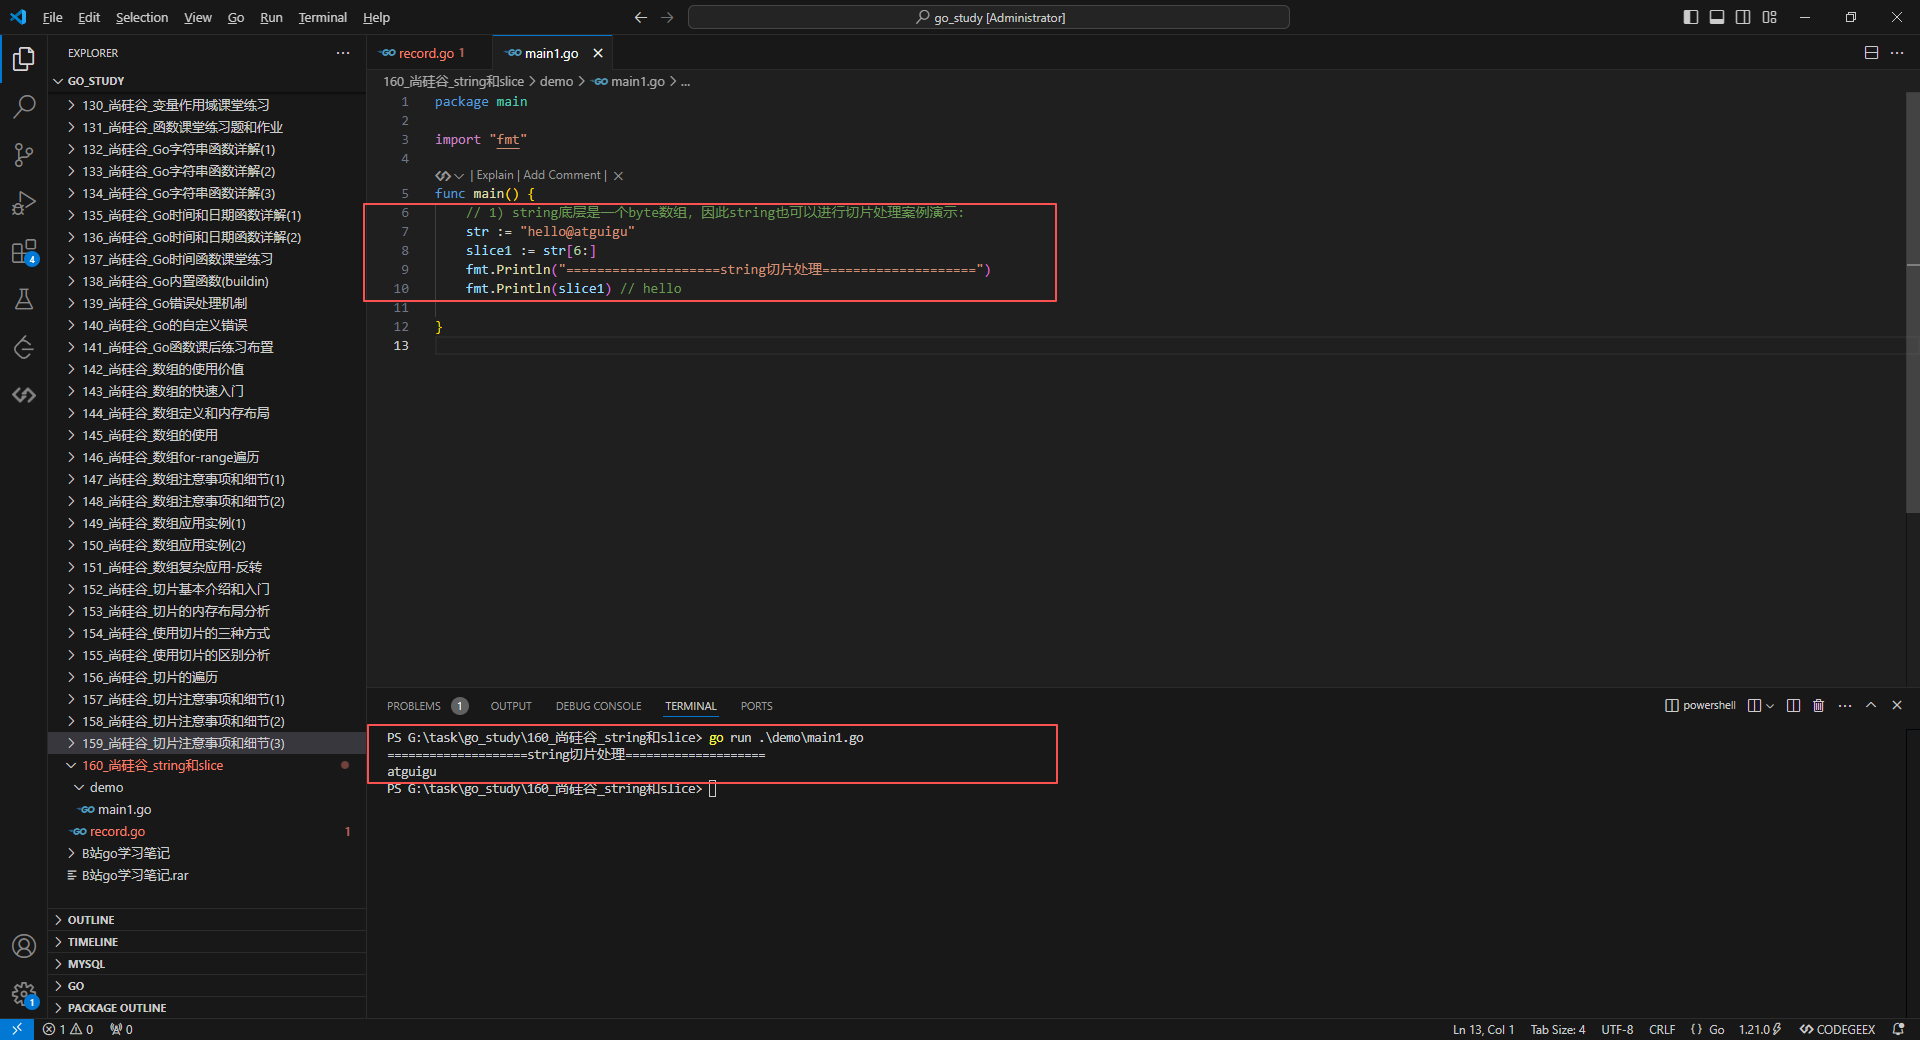Maximize the panel size with chevron

point(1871,706)
